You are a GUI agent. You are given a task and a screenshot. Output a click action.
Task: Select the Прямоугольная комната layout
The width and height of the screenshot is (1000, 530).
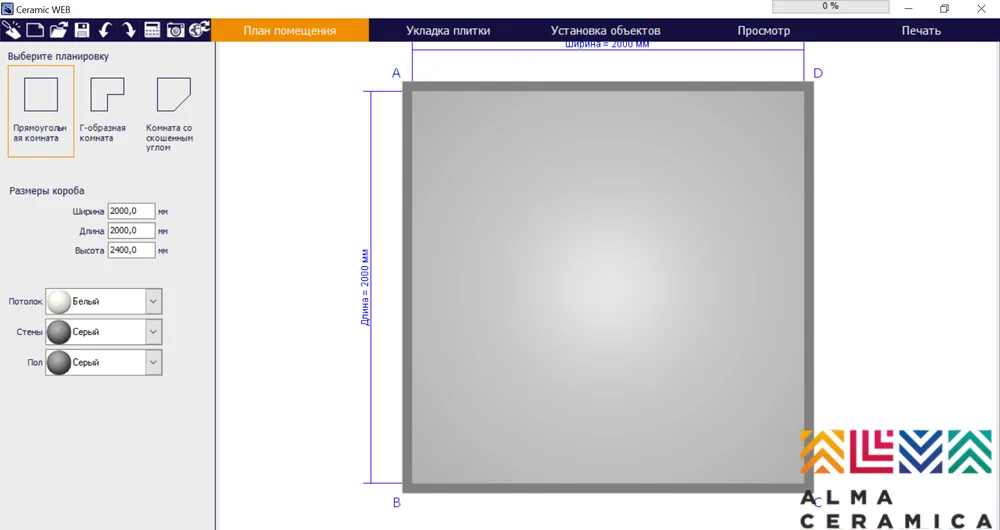(x=41, y=111)
